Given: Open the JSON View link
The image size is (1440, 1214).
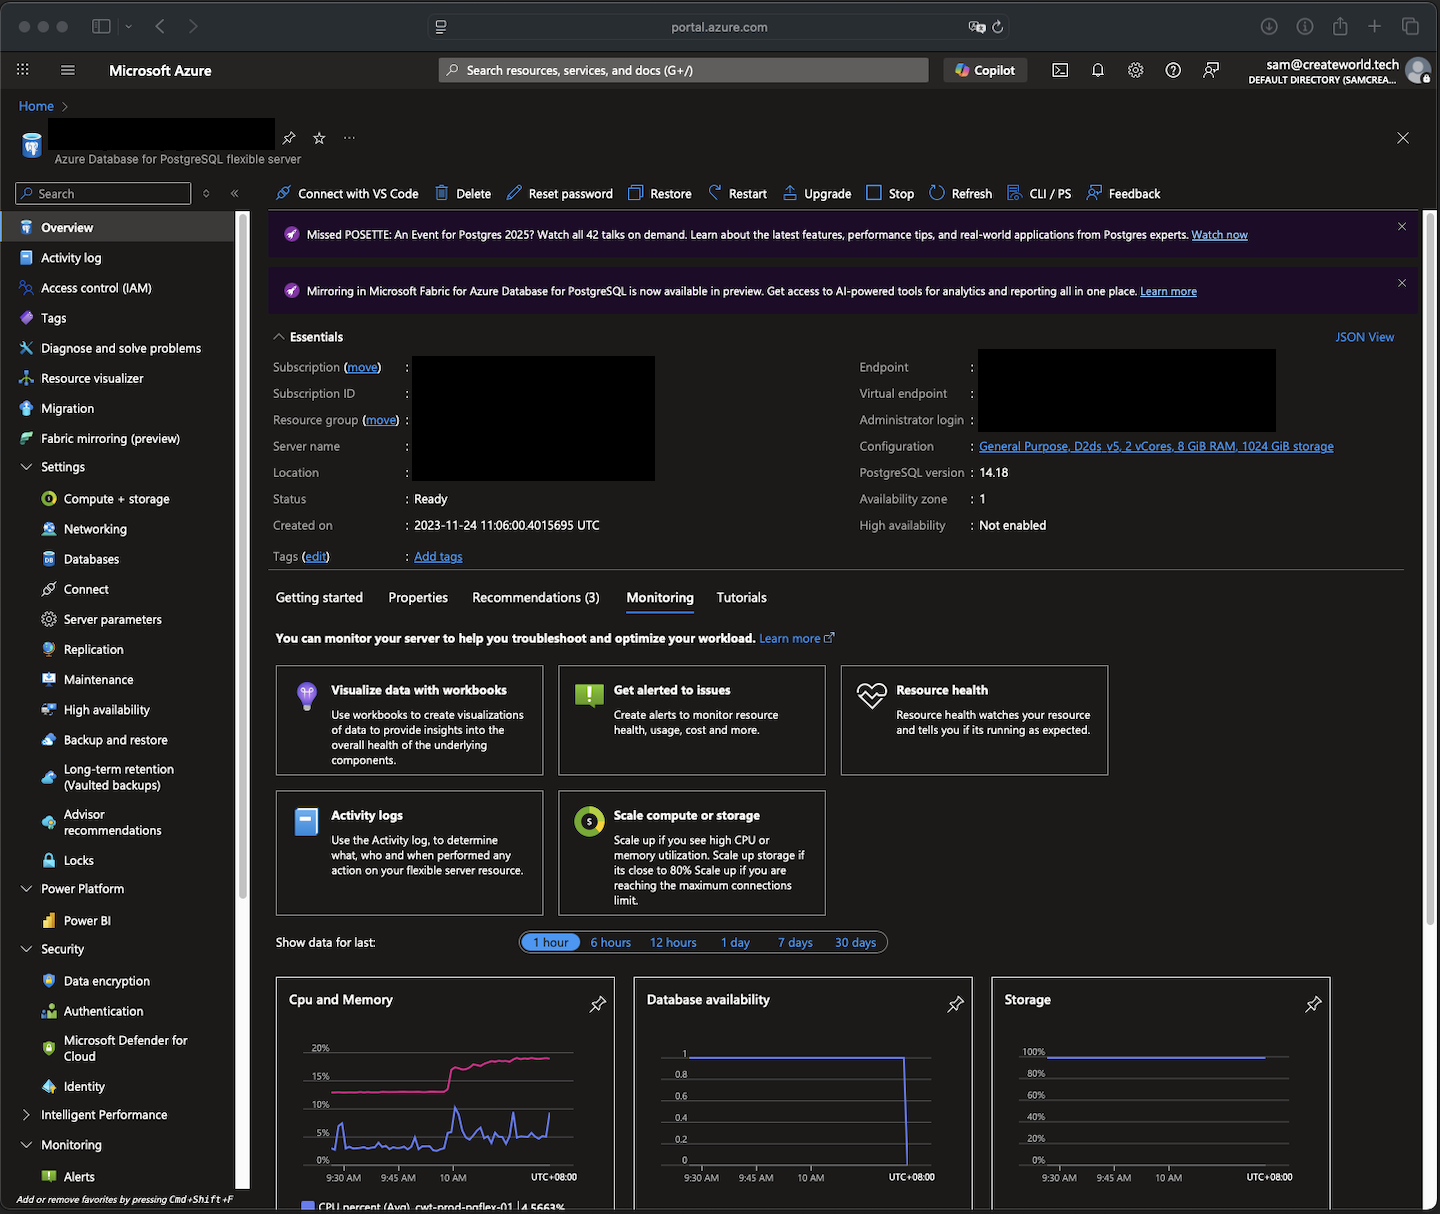Looking at the screenshot, I should coord(1364,337).
